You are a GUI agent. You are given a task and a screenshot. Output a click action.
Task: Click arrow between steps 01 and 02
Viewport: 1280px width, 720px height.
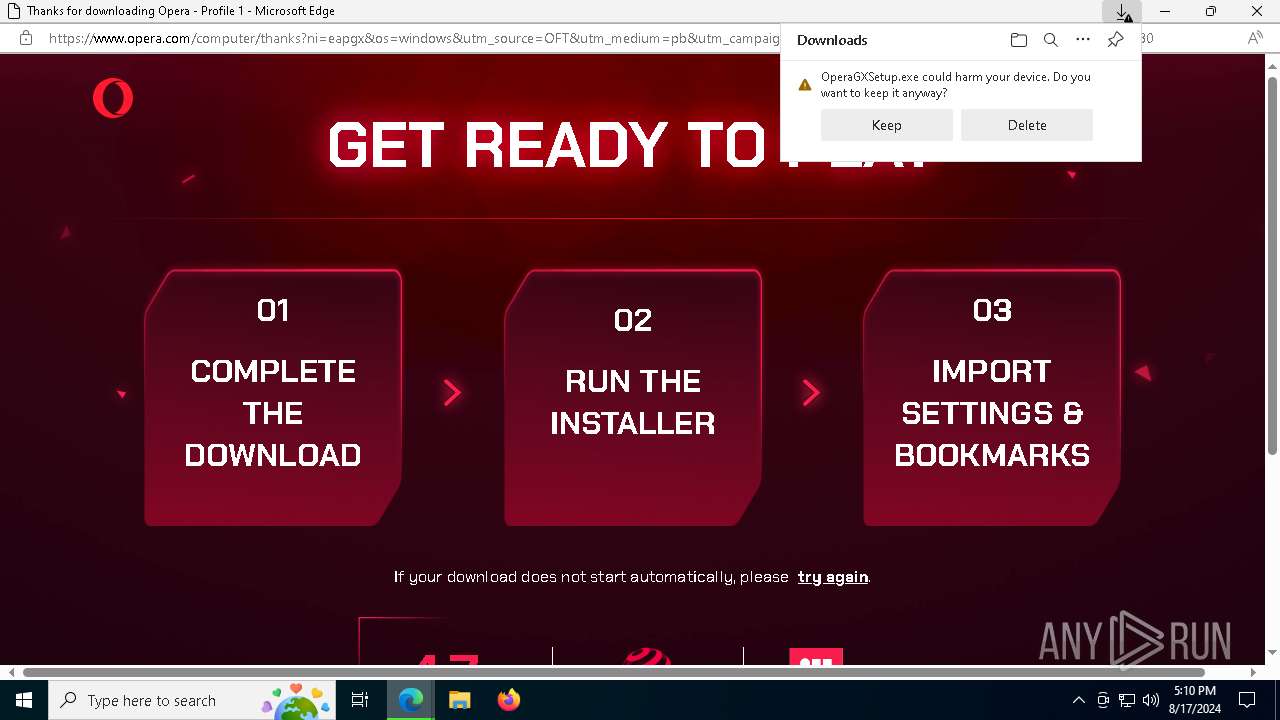(452, 393)
